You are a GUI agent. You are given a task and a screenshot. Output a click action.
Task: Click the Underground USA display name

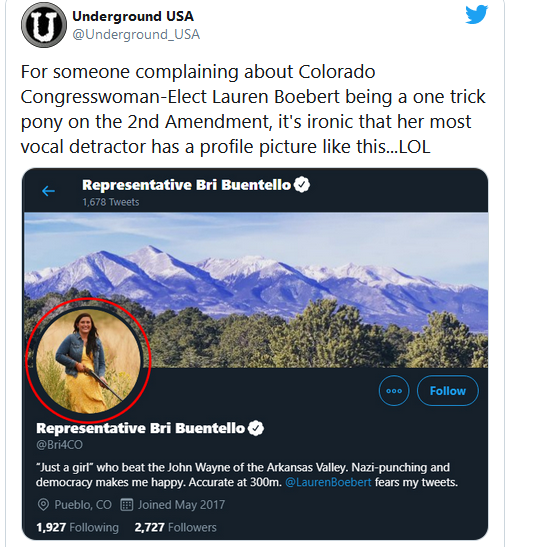click(133, 16)
